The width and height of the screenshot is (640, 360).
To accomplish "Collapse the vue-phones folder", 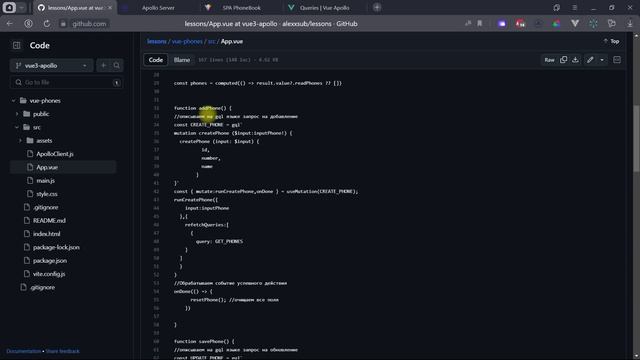I will pyautogui.click(x=13, y=100).
